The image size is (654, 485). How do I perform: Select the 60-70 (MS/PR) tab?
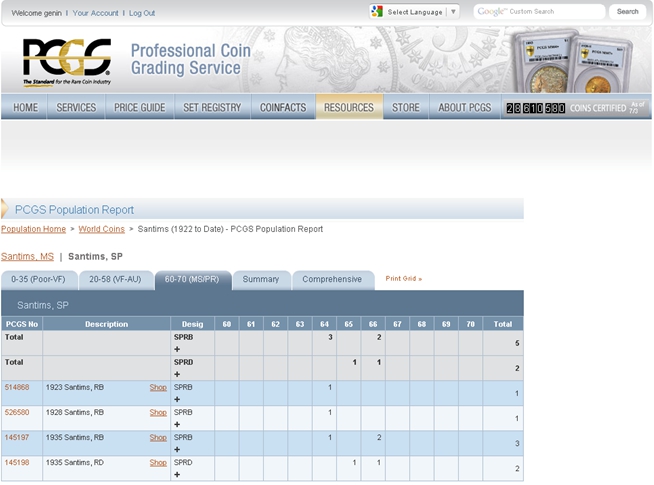coord(192,280)
